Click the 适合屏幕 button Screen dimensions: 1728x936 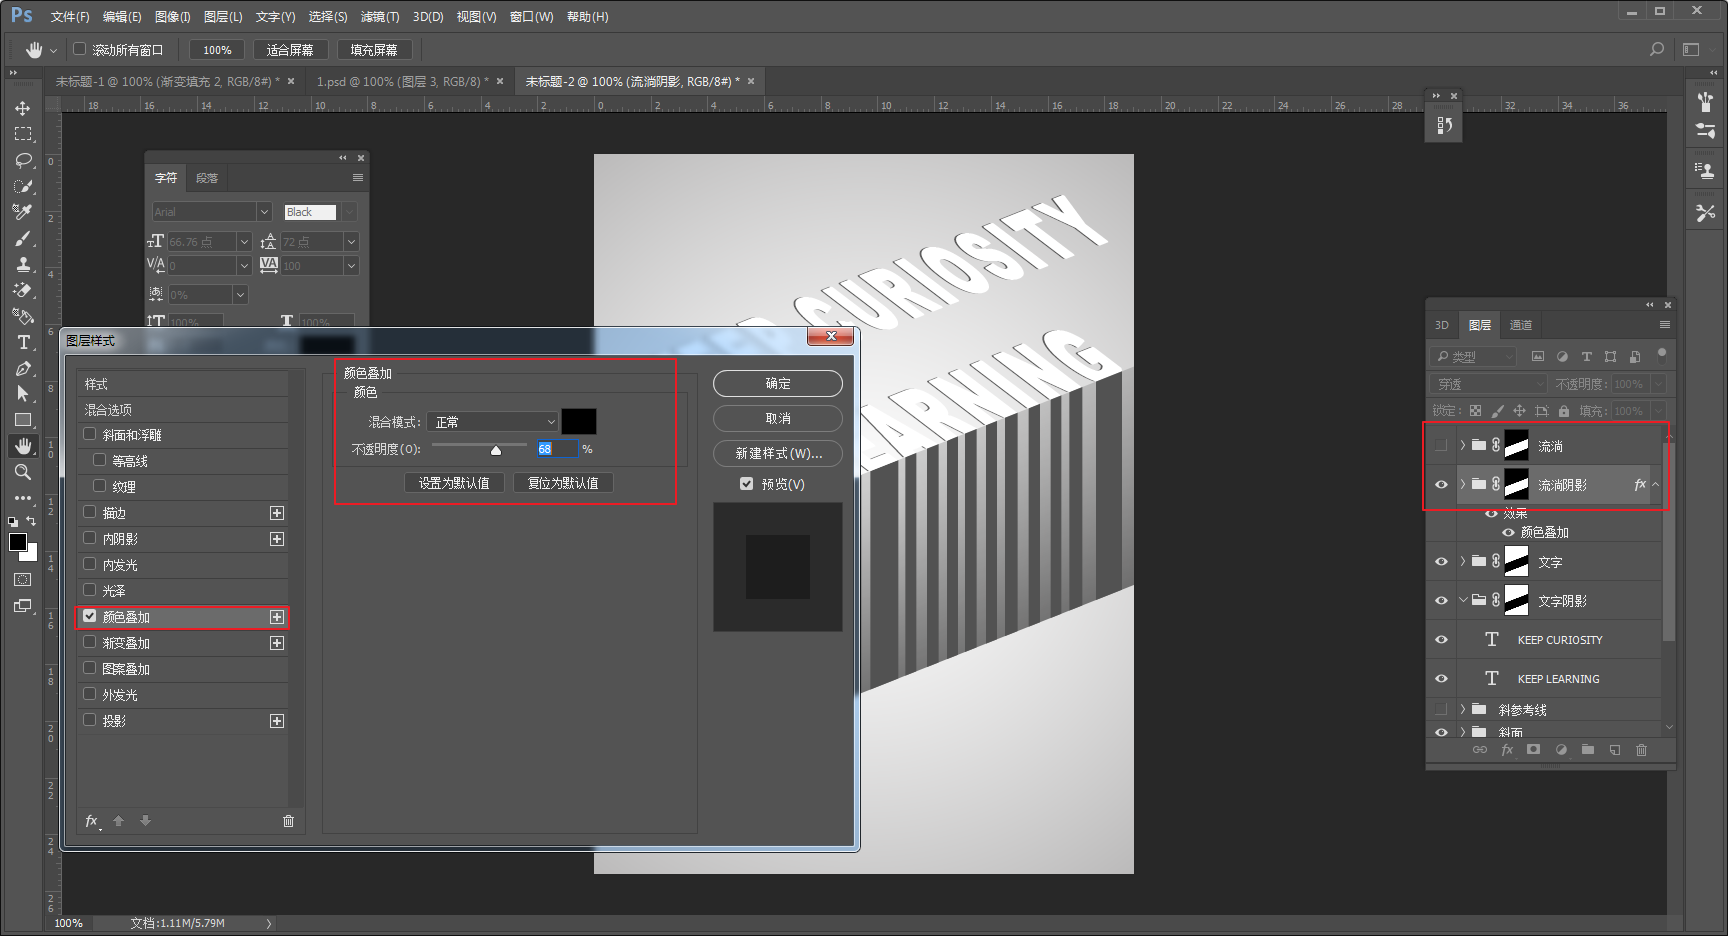290,50
